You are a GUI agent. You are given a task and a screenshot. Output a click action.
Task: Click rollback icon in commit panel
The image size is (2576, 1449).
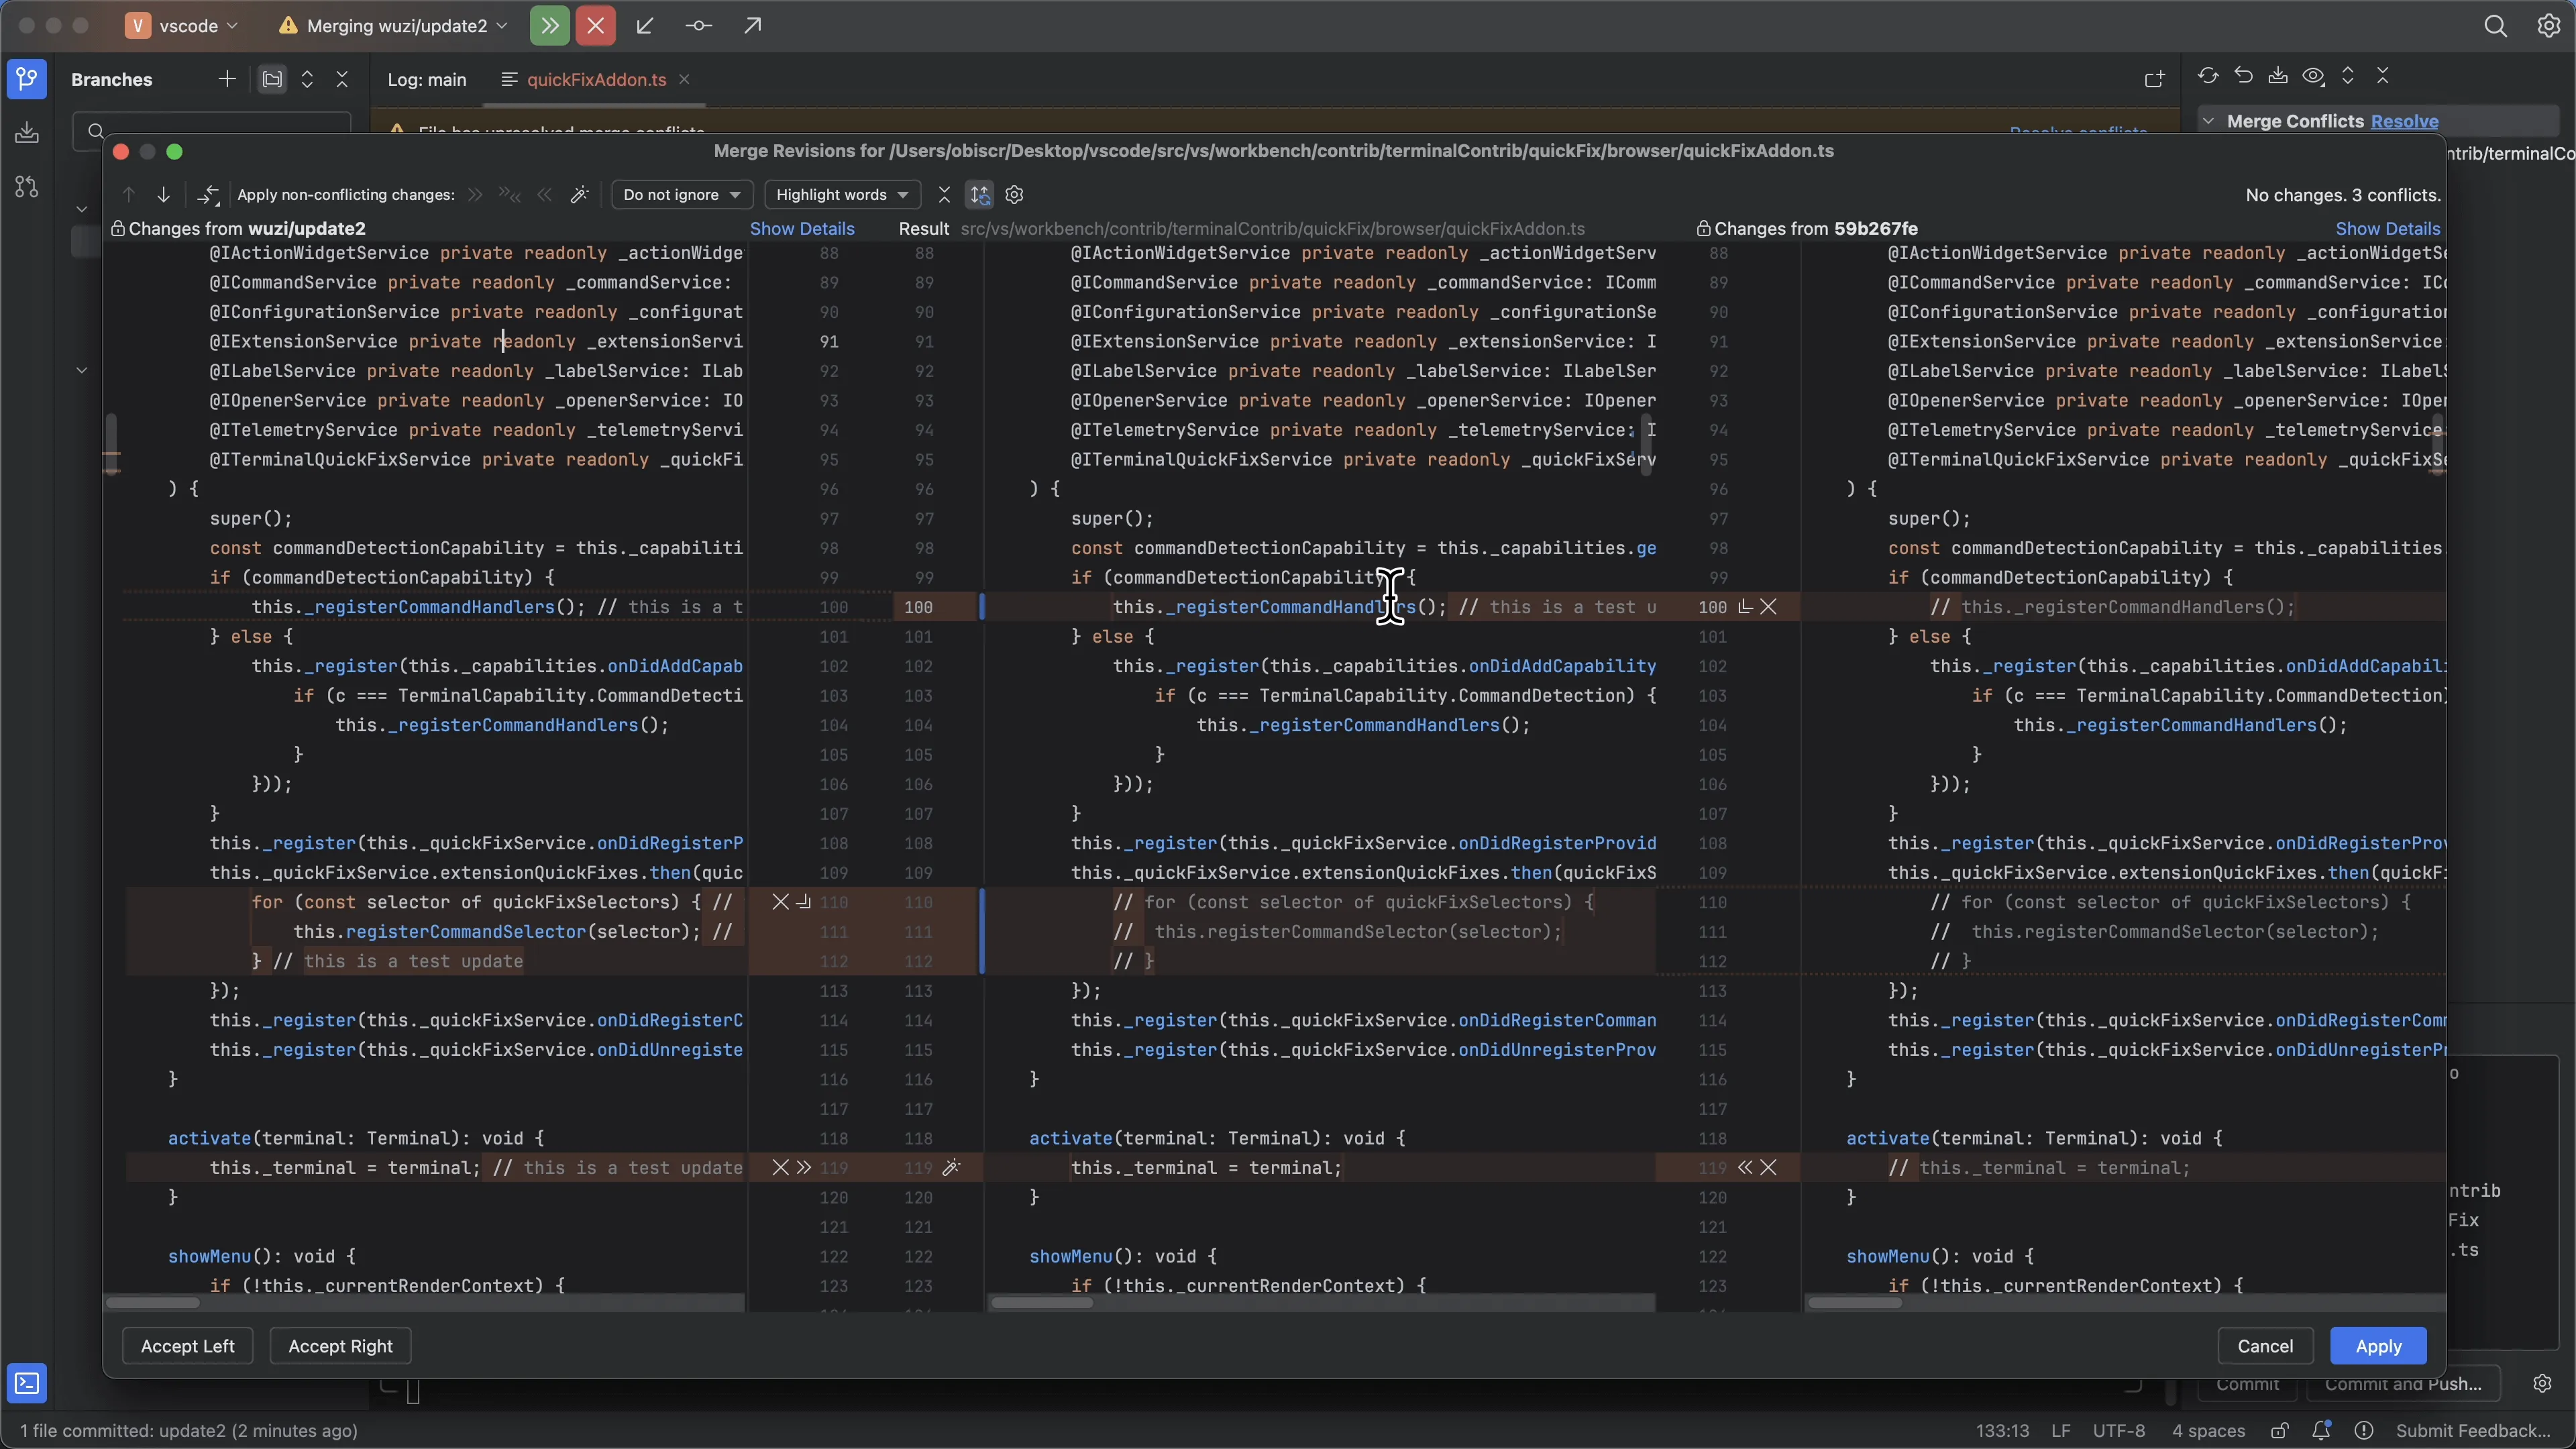coord(2243,76)
